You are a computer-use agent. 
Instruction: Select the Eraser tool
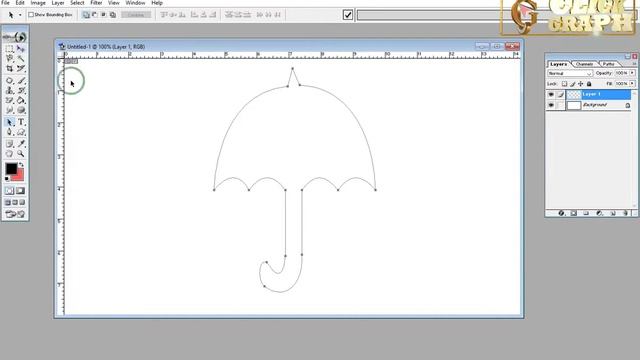click(x=9, y=100)
